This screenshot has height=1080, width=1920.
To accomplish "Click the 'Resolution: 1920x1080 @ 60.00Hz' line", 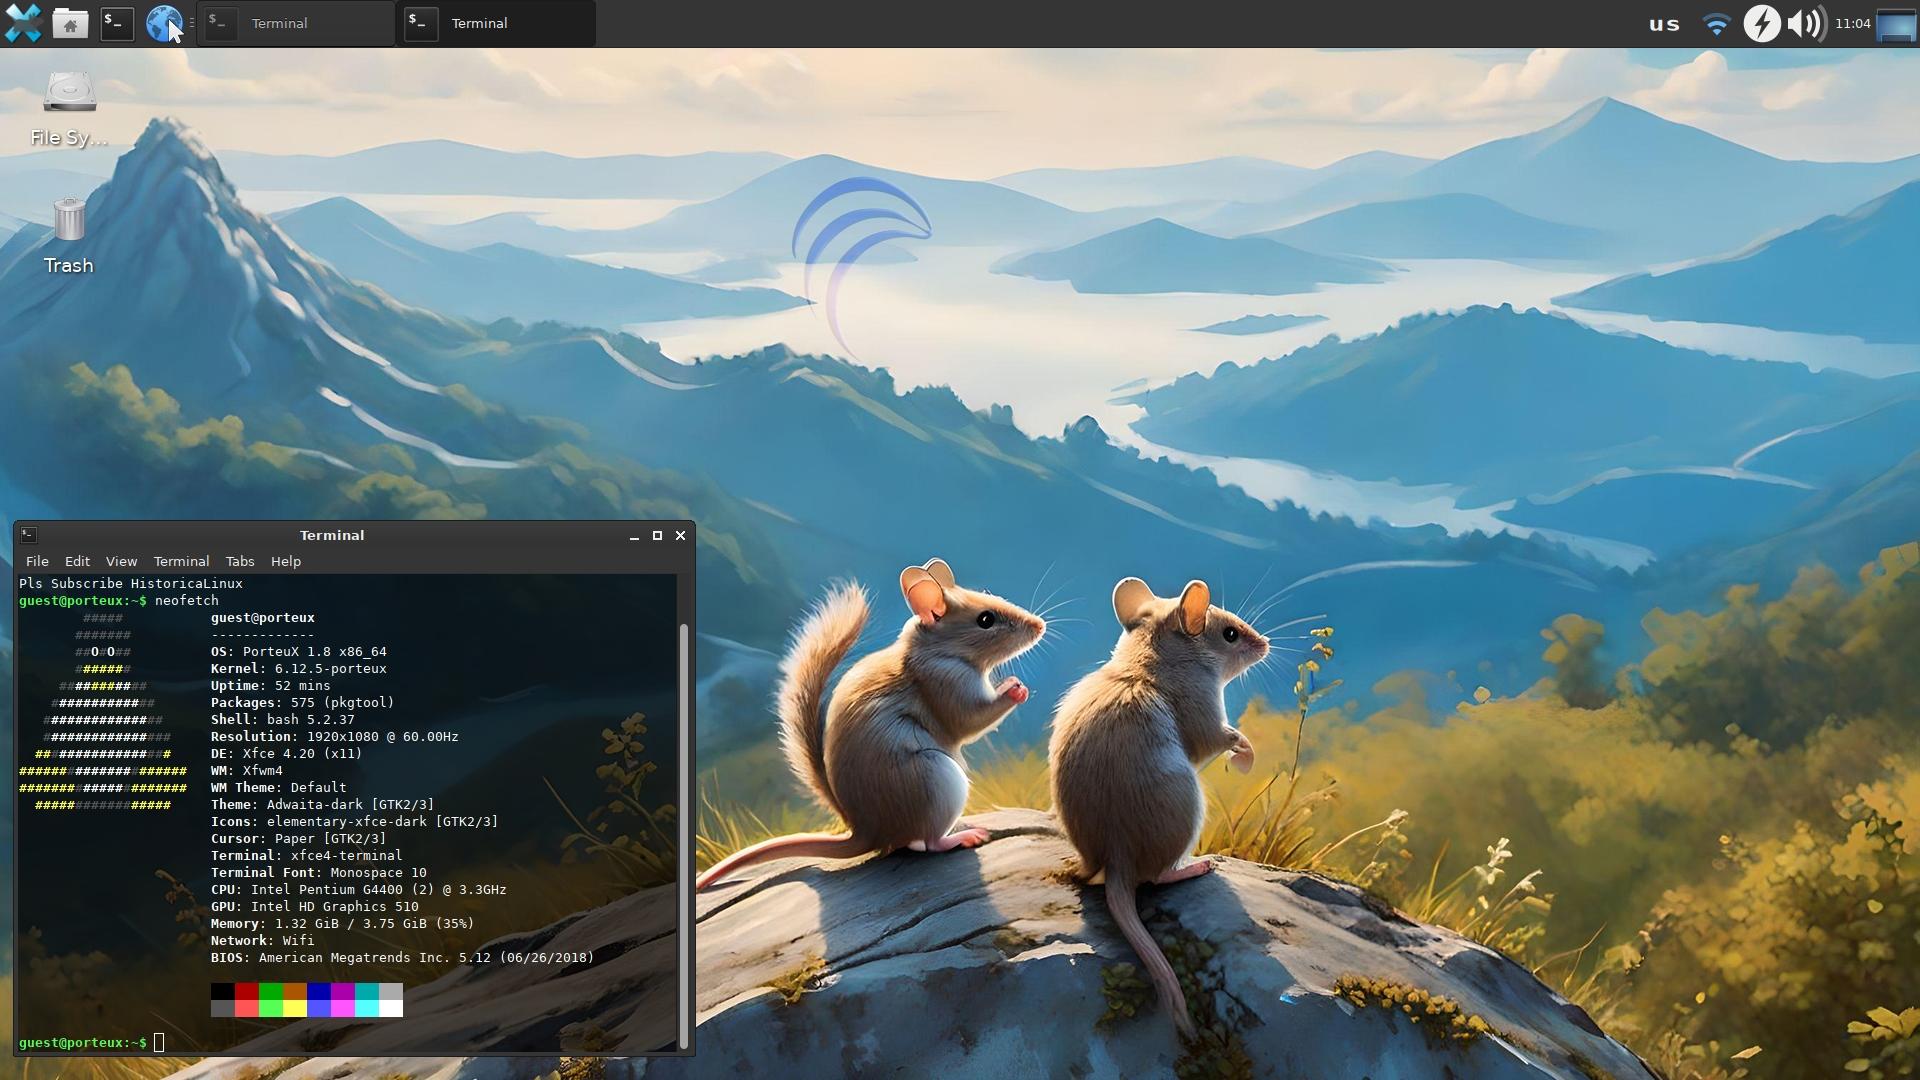I will click(x=334, y=737).
